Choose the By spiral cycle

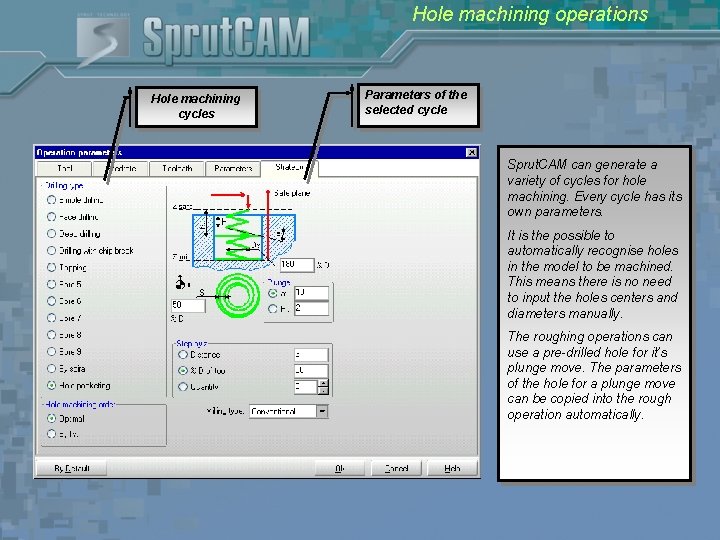pyautogui.click(x=51, y=368)
